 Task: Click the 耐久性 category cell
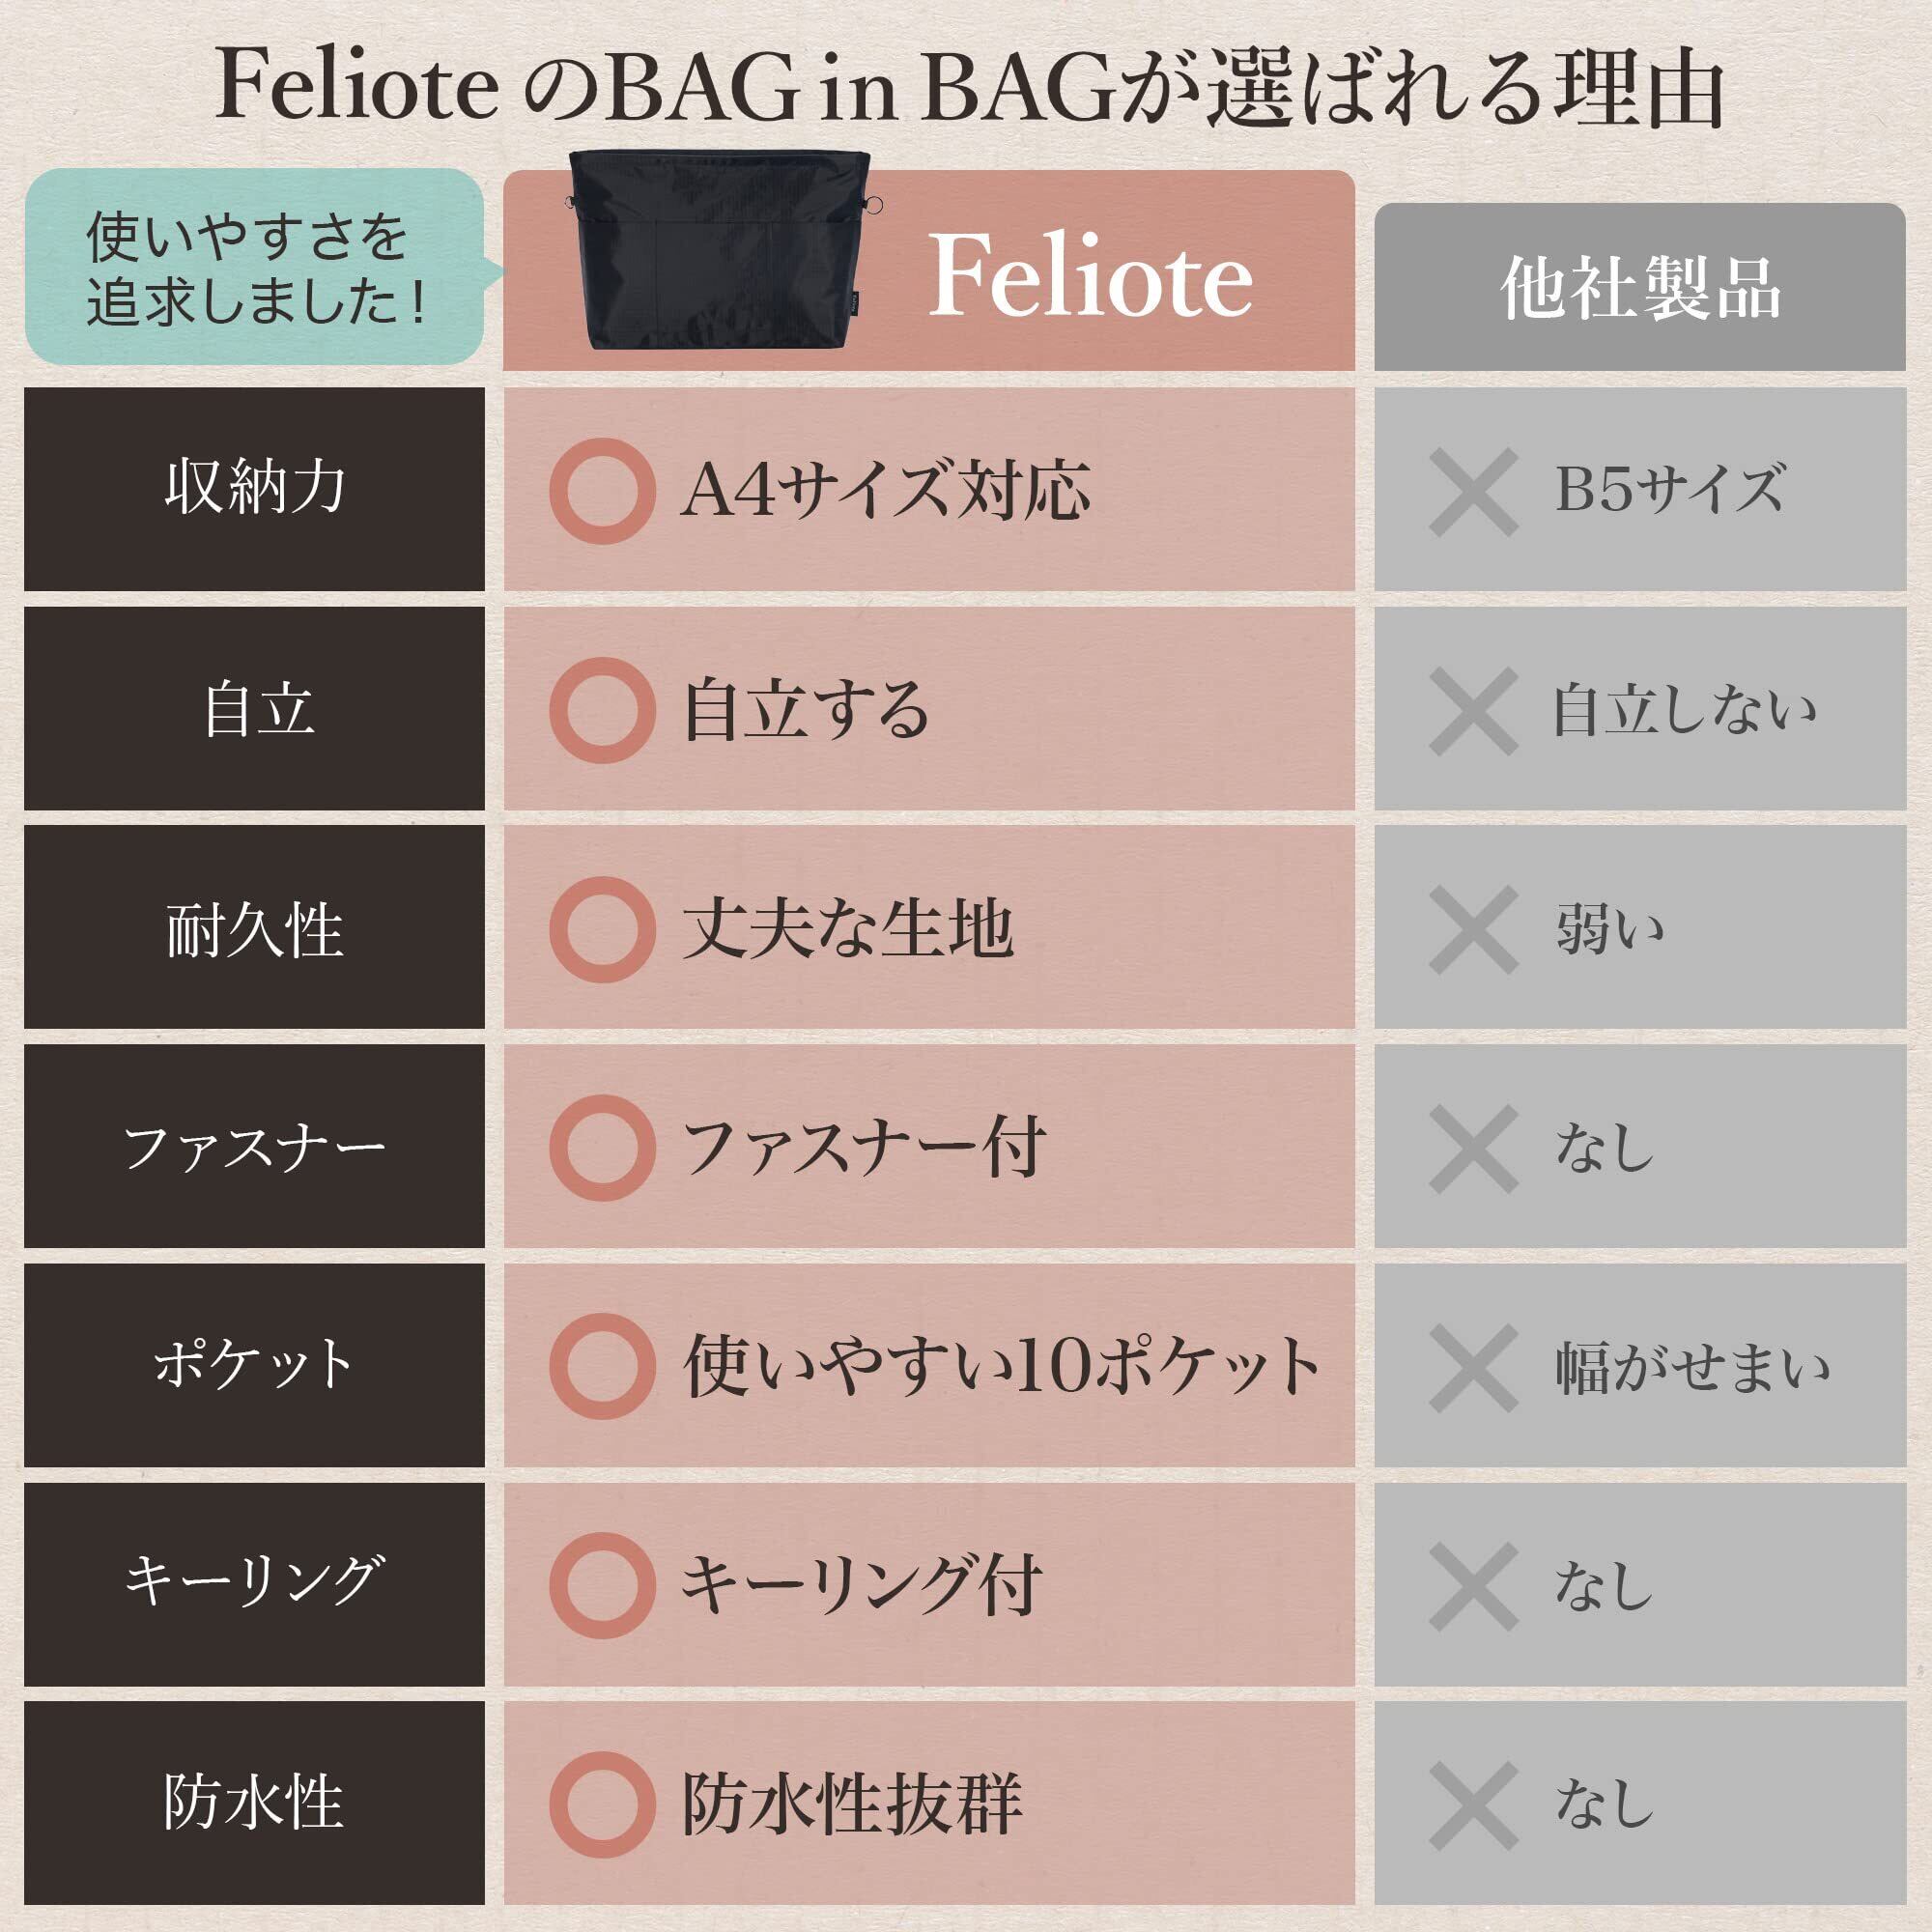[254, 928]
